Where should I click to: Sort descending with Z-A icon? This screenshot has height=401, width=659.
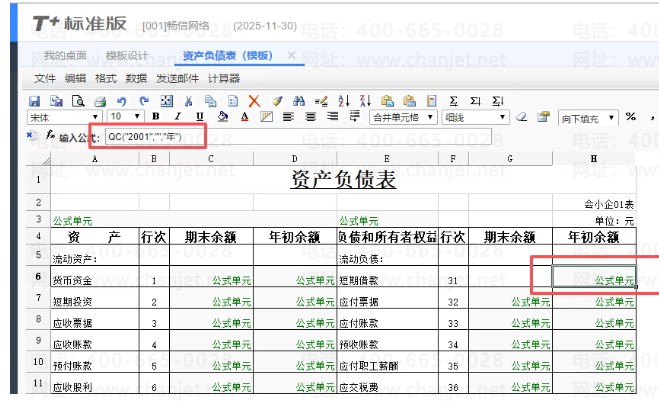pyautogui.click(x=365, y=101)
